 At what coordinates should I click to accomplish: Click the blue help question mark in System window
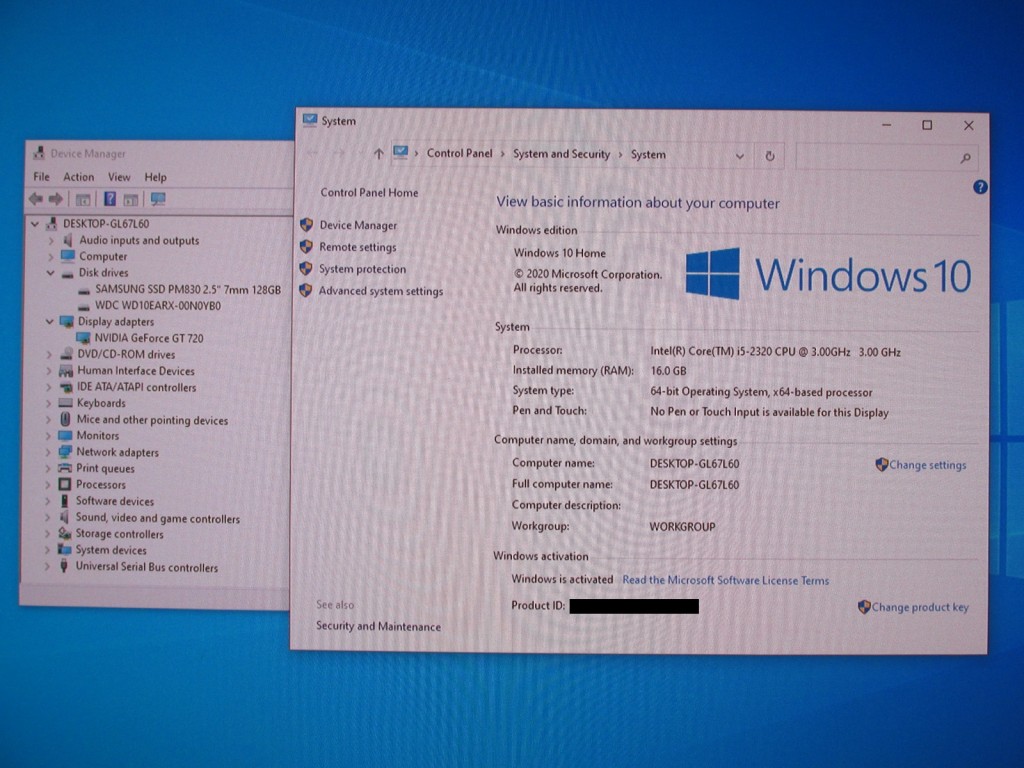pos(980,187)
